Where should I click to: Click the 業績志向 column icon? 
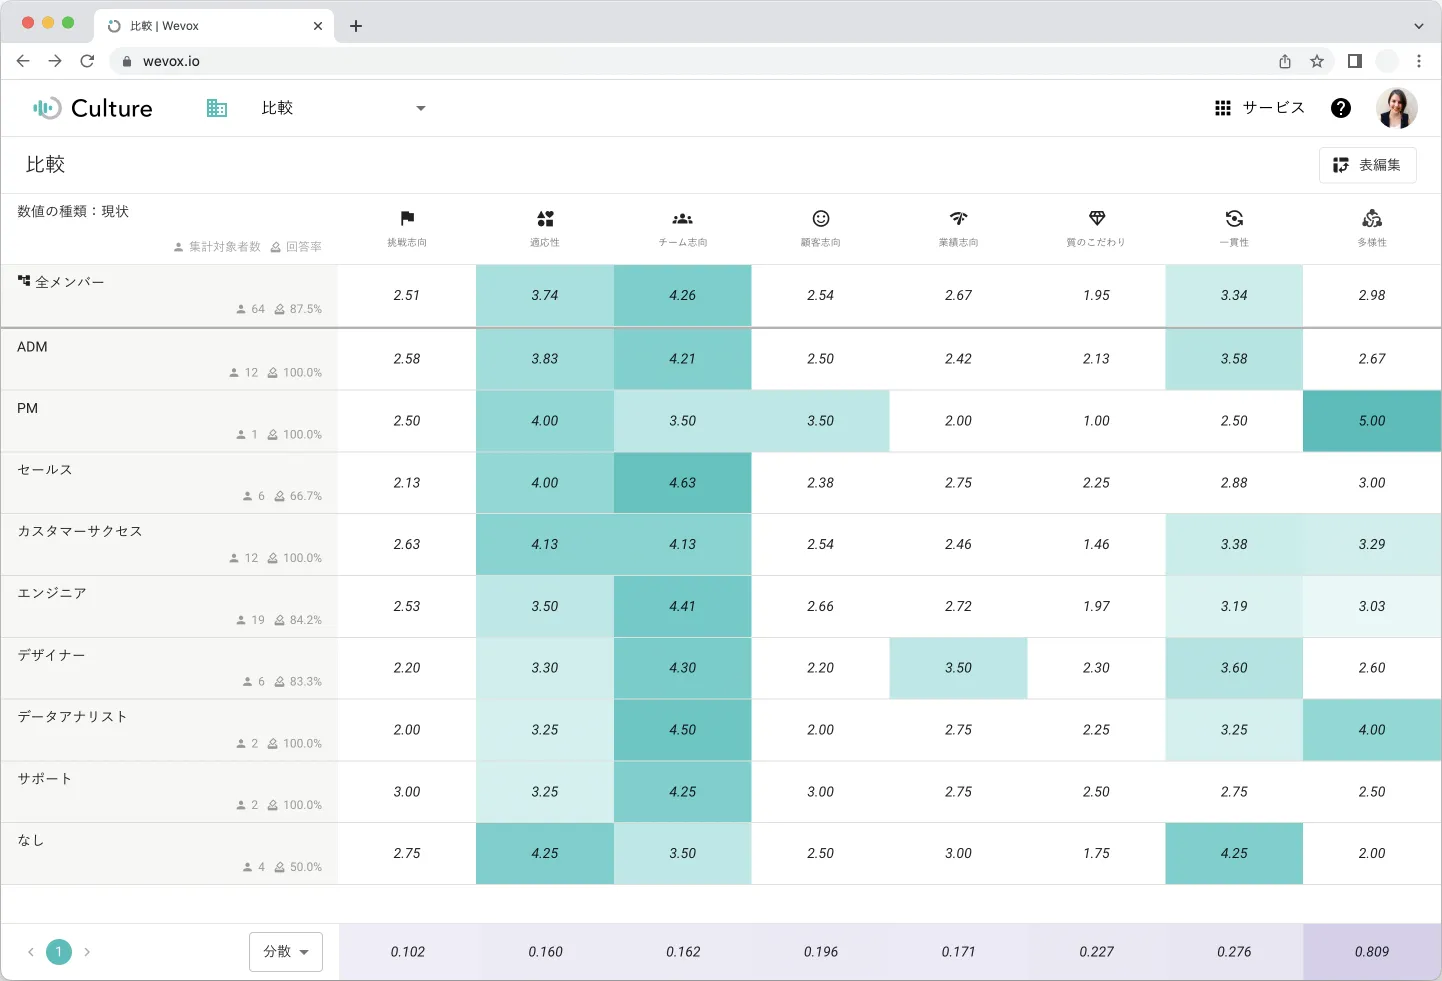[x=958, y=219]
